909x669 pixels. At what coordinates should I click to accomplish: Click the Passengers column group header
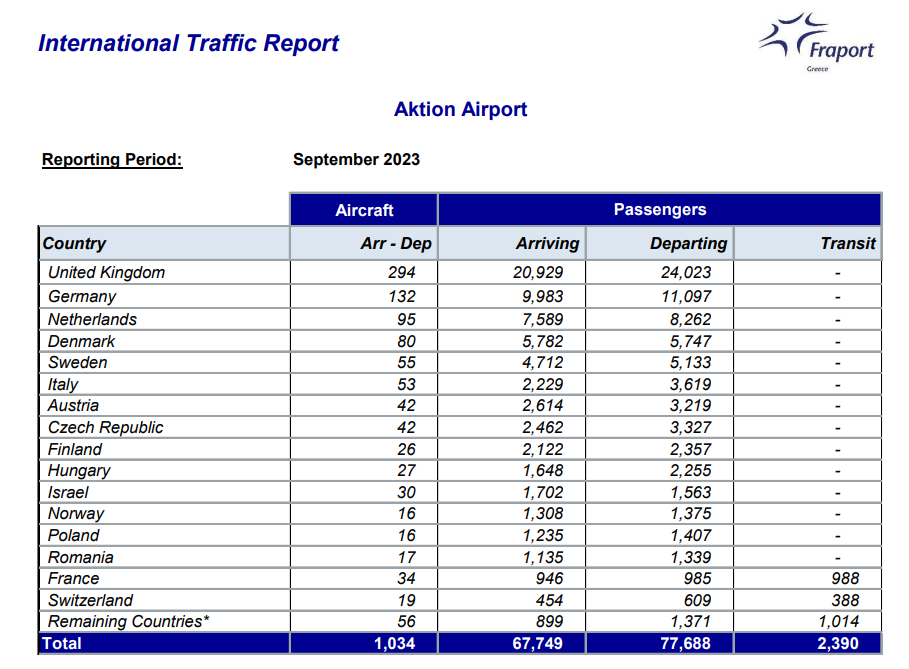tap(660, 209)
